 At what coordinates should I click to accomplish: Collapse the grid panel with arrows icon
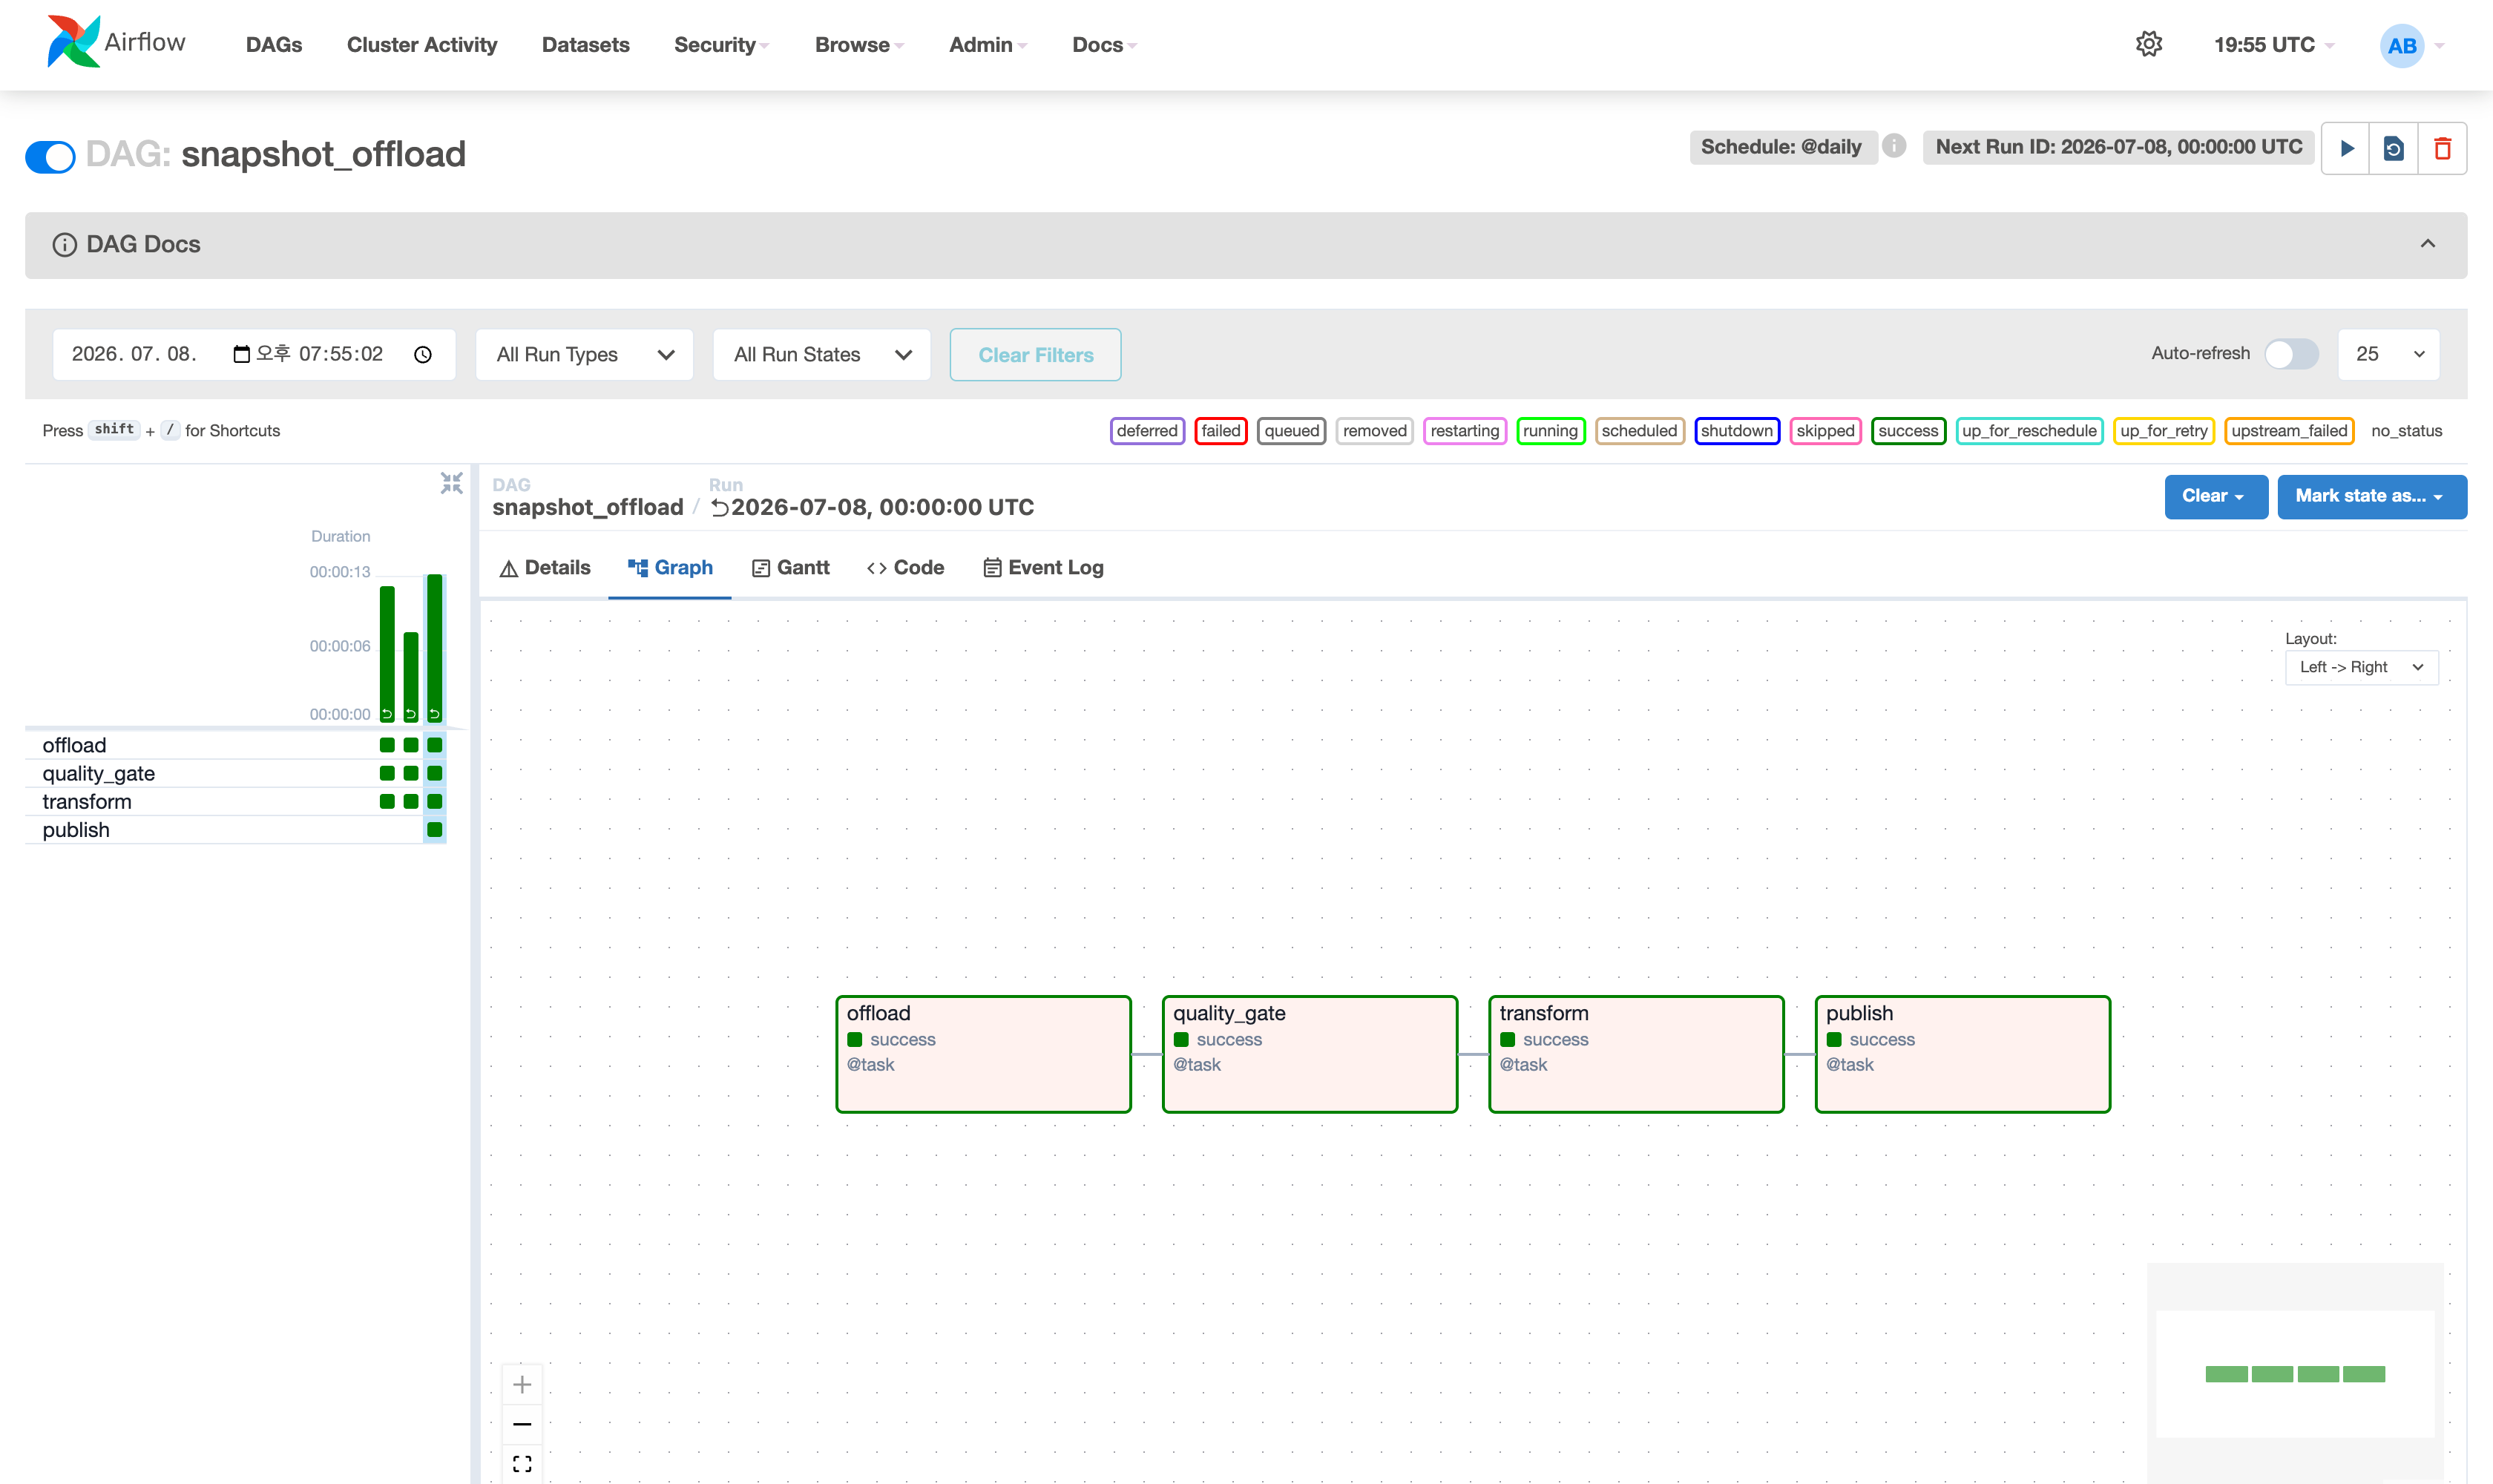pos(452,484)
